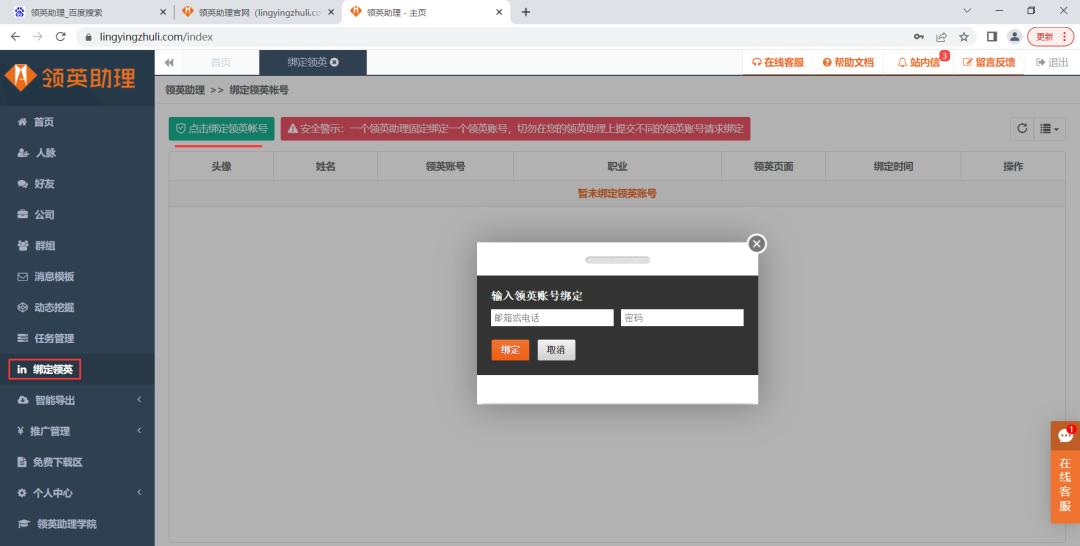Expand the 推广管理 sidebar submenu
This screenshot has width=1080, height=546.
77,431
